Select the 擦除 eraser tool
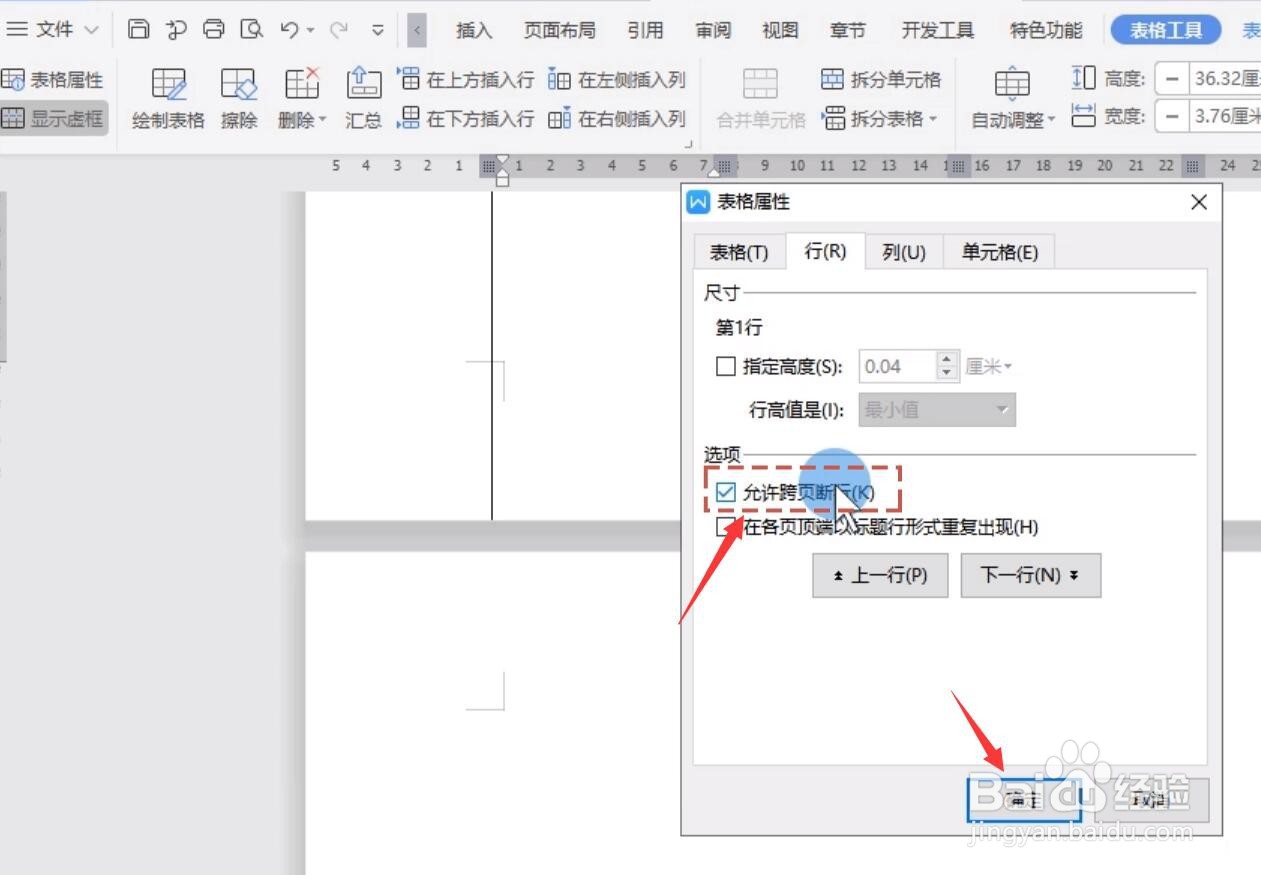This screenshot has width=1261, height=875. pos(238,97)
